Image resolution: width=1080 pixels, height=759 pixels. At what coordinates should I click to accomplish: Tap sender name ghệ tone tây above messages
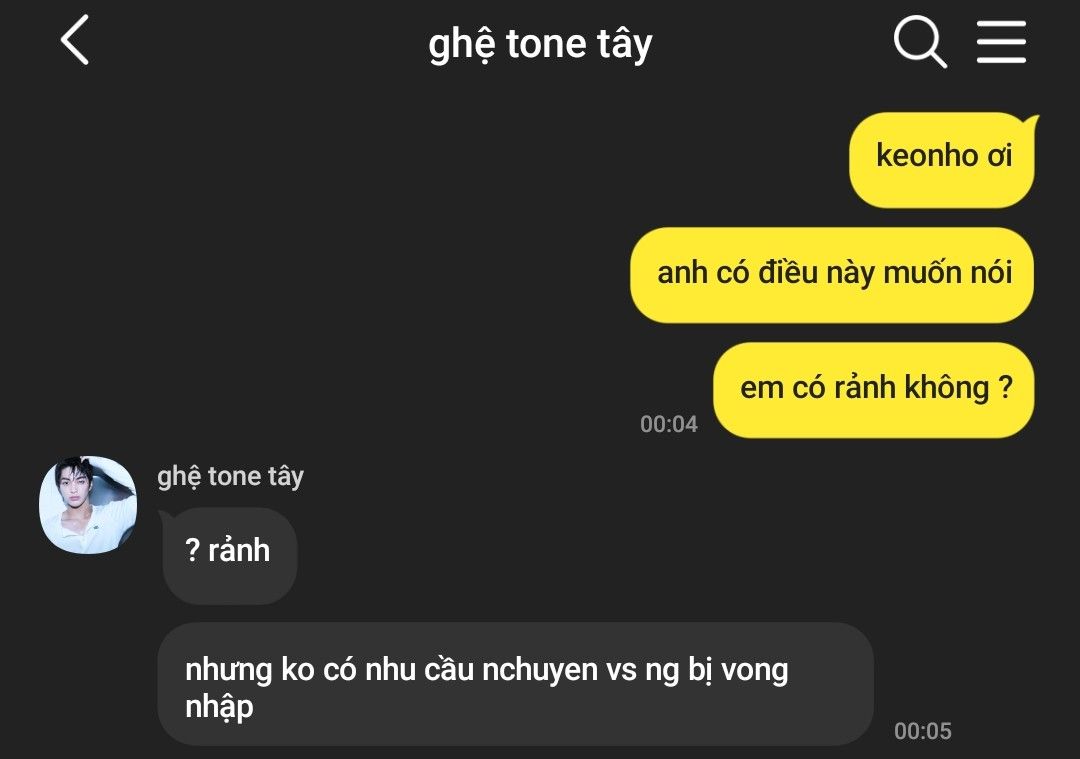coord(230,477)
